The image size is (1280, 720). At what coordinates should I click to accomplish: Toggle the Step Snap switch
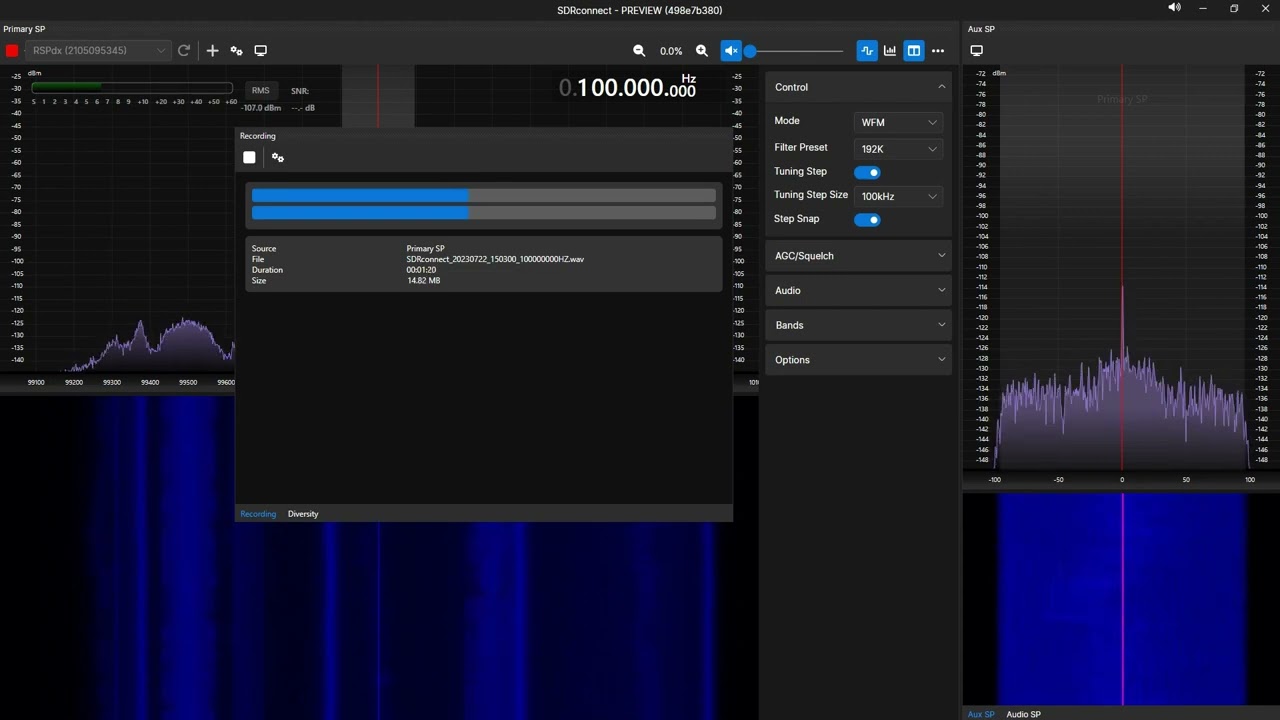point(867,220)
